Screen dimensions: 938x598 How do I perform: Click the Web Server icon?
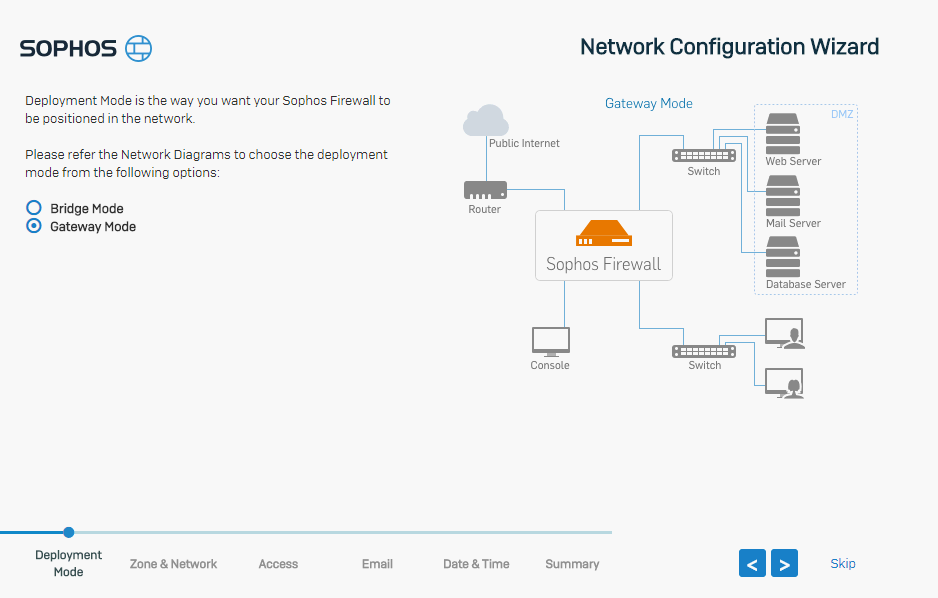coord(783,134)
